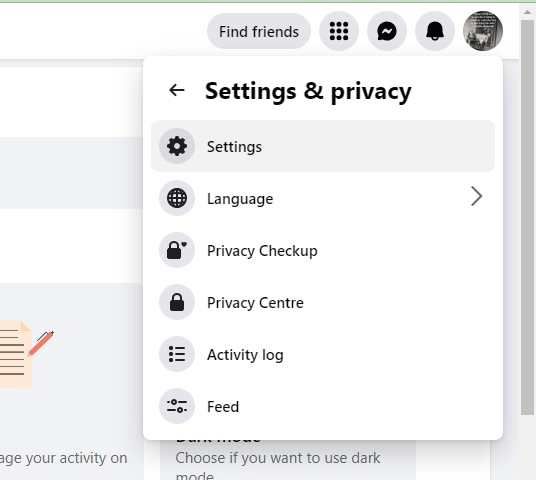
Task: Open Privacy Centre menu entry
Action: point(323,302)
